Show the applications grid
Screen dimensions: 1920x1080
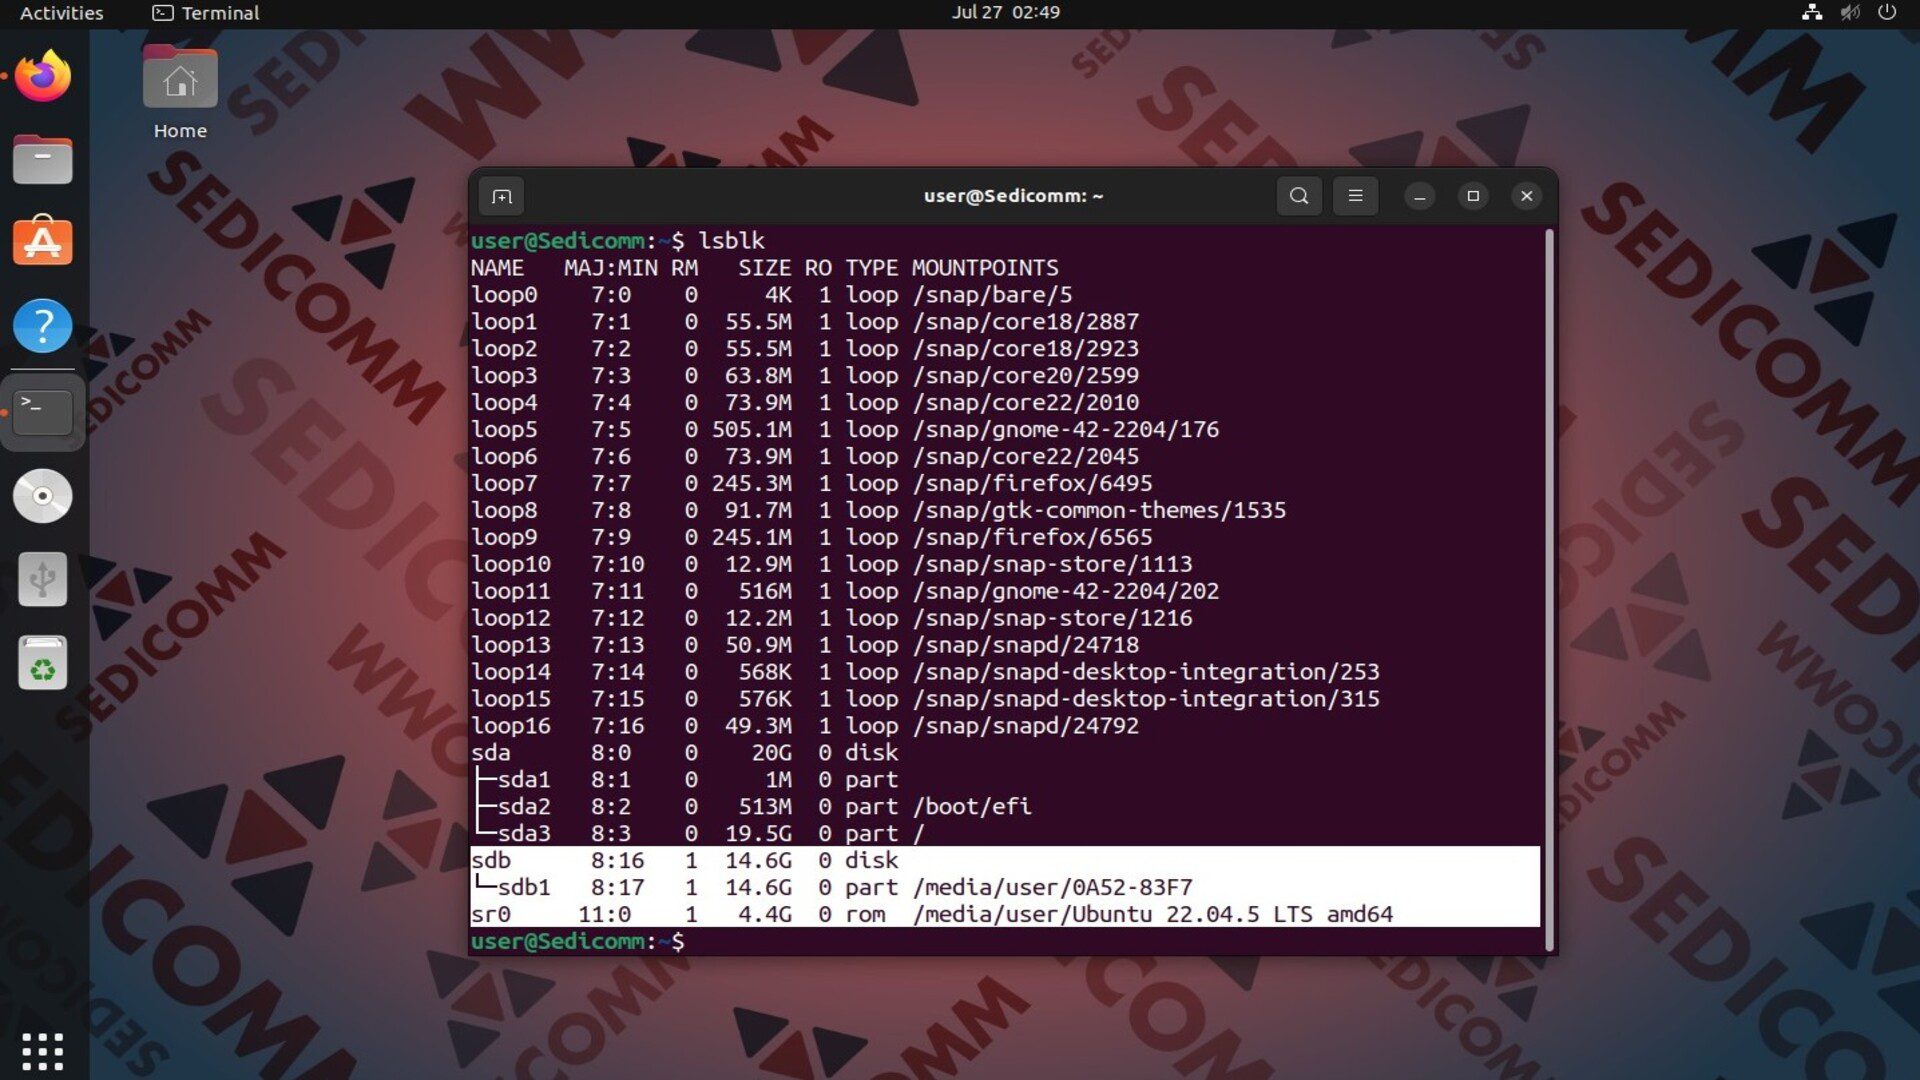(x=43, y=1051)
